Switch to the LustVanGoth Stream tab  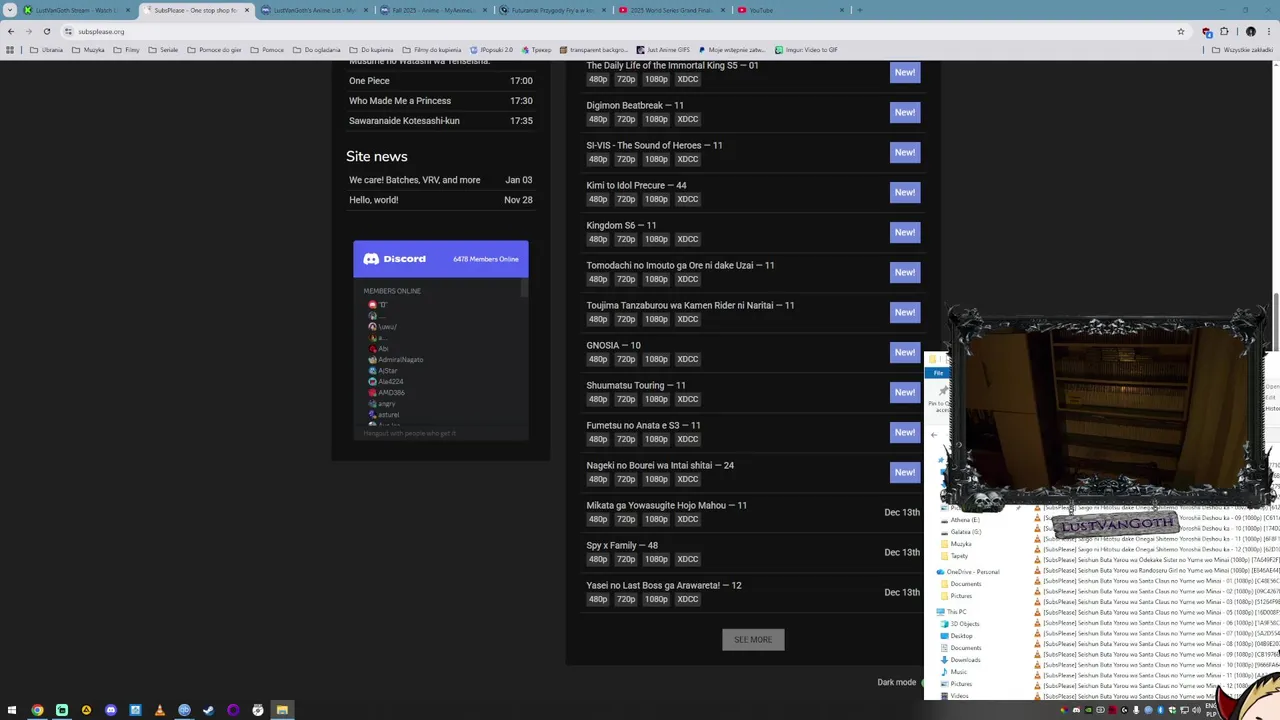[76, 10]
